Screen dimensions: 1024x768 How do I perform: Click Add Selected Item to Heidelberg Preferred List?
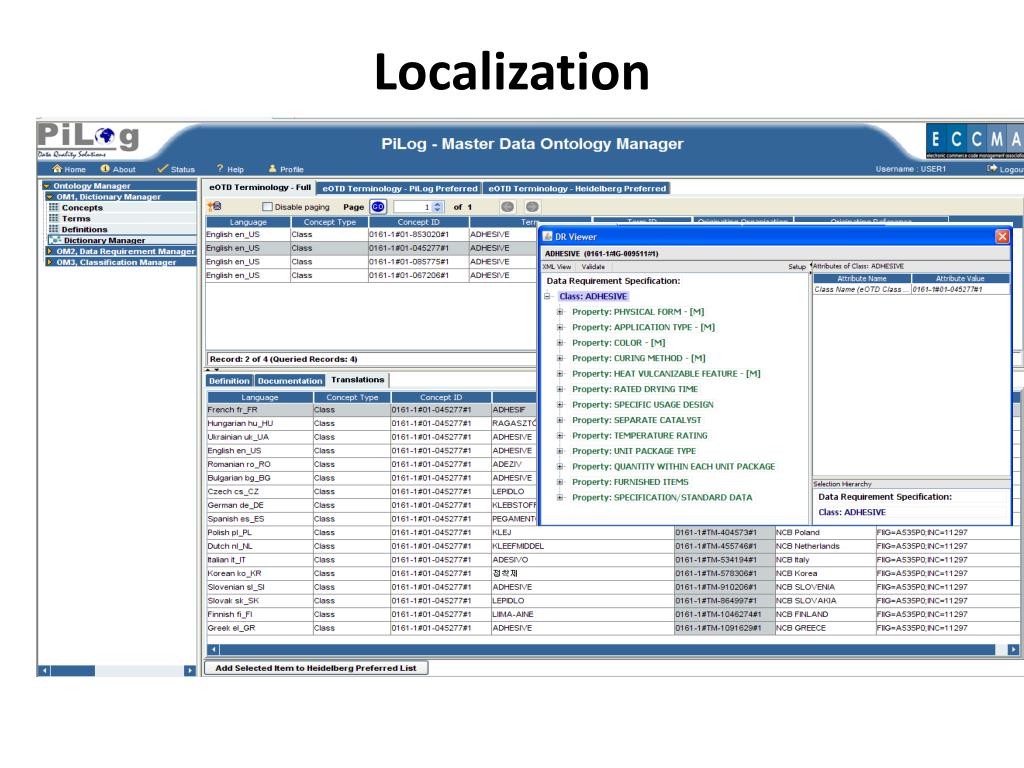316,668
